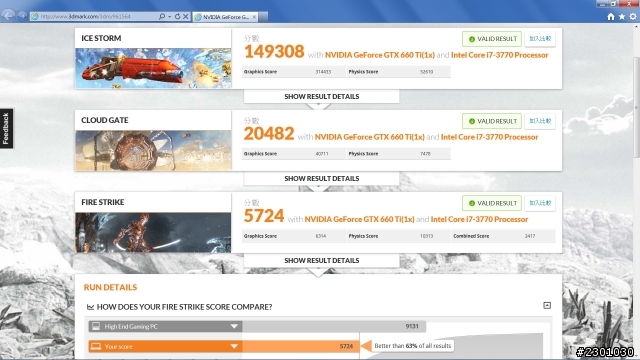Open GTX 660 Ti link in Ice Storm

pyautogui.click(x=380, y=55)
